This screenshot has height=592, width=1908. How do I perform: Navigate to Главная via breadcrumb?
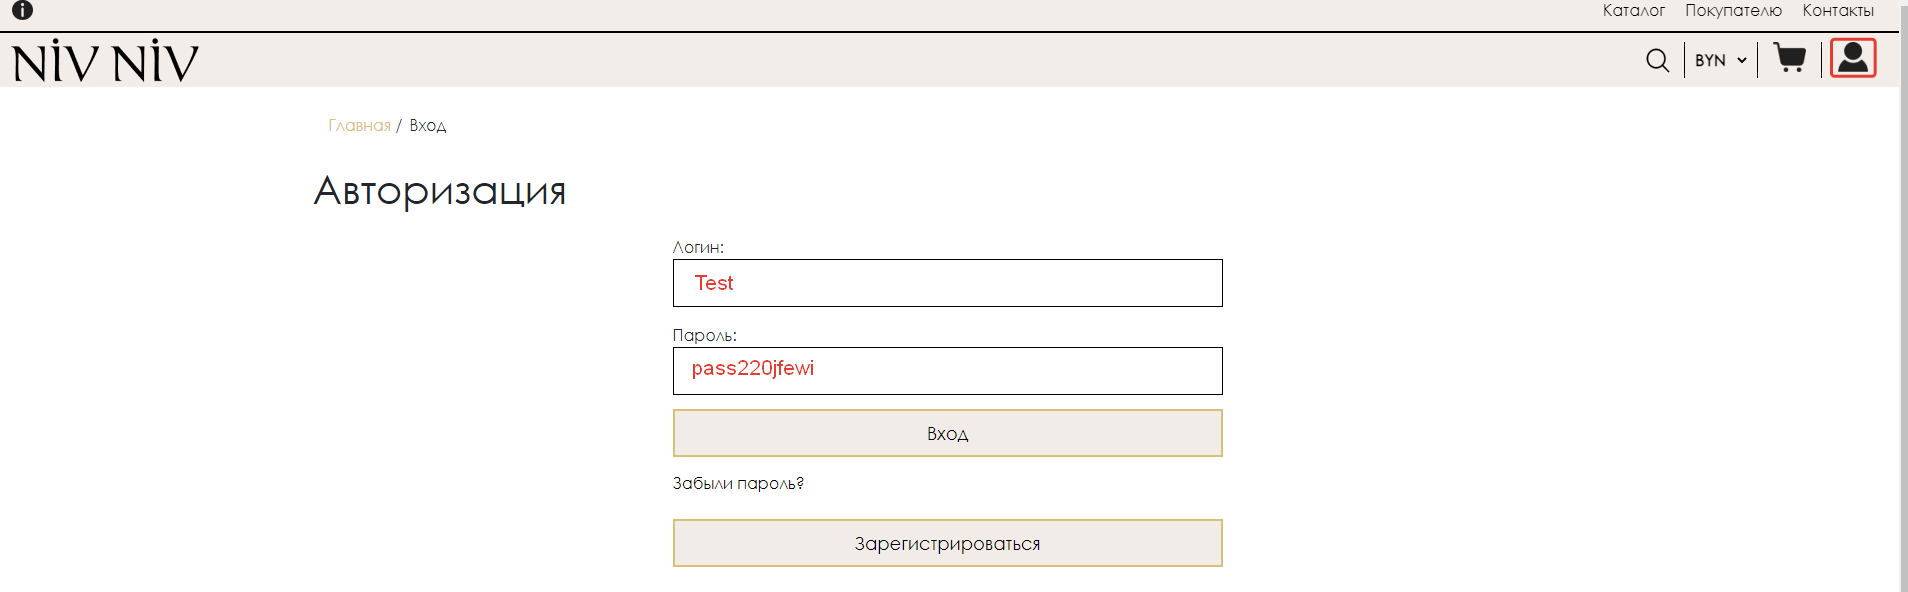tap(359, 125)
